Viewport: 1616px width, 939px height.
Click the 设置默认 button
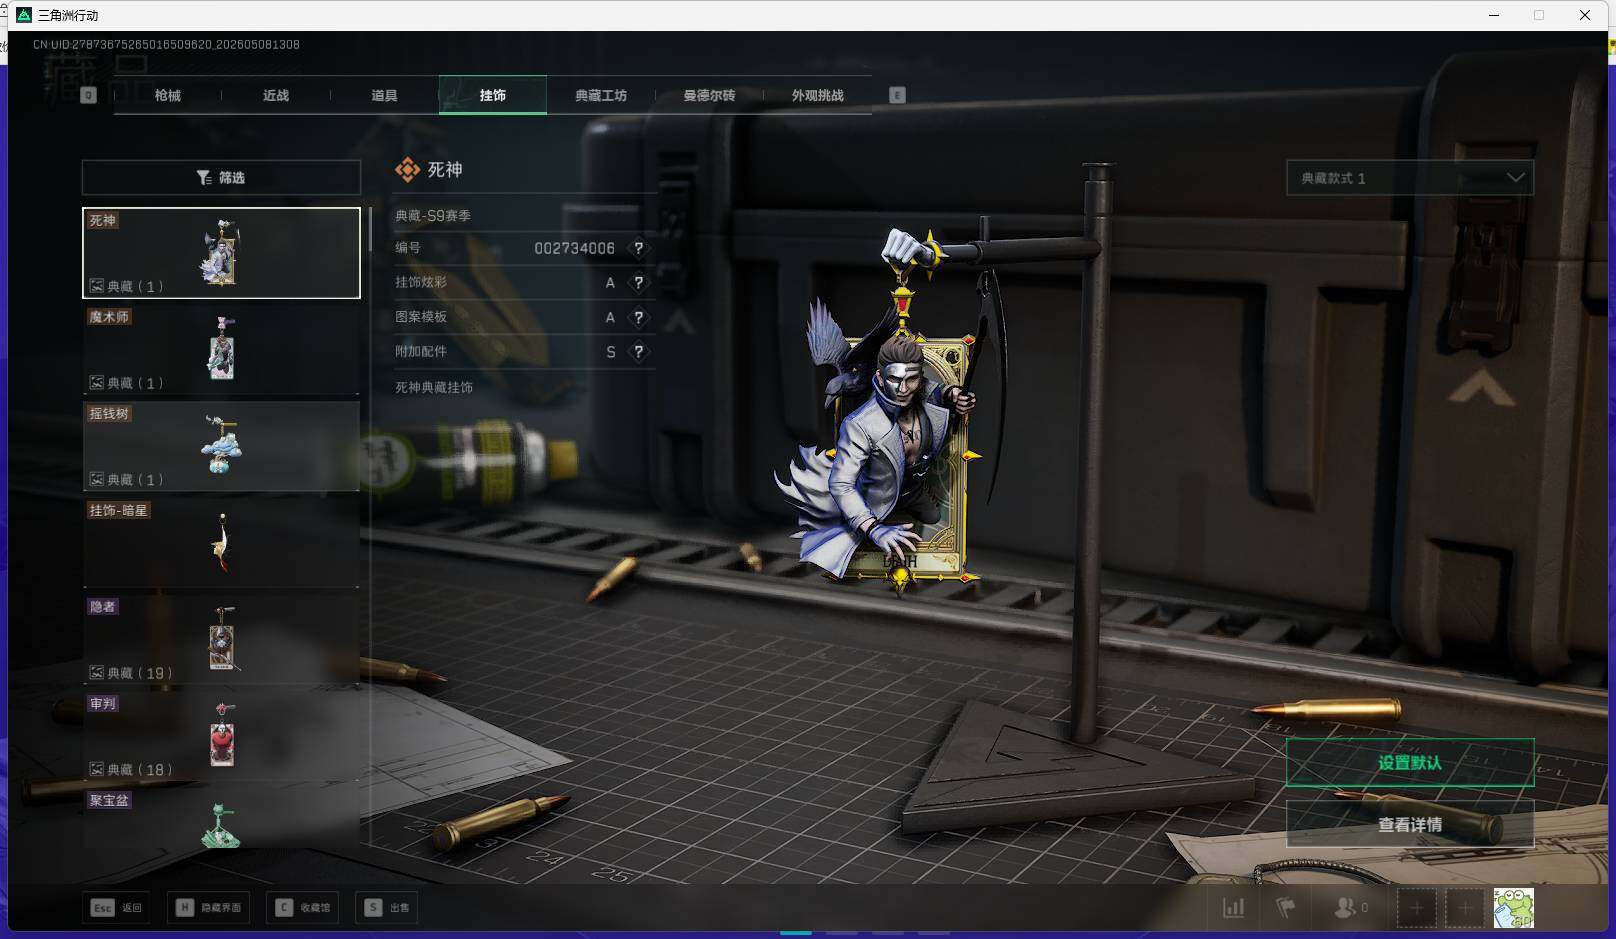[1410, 763]
